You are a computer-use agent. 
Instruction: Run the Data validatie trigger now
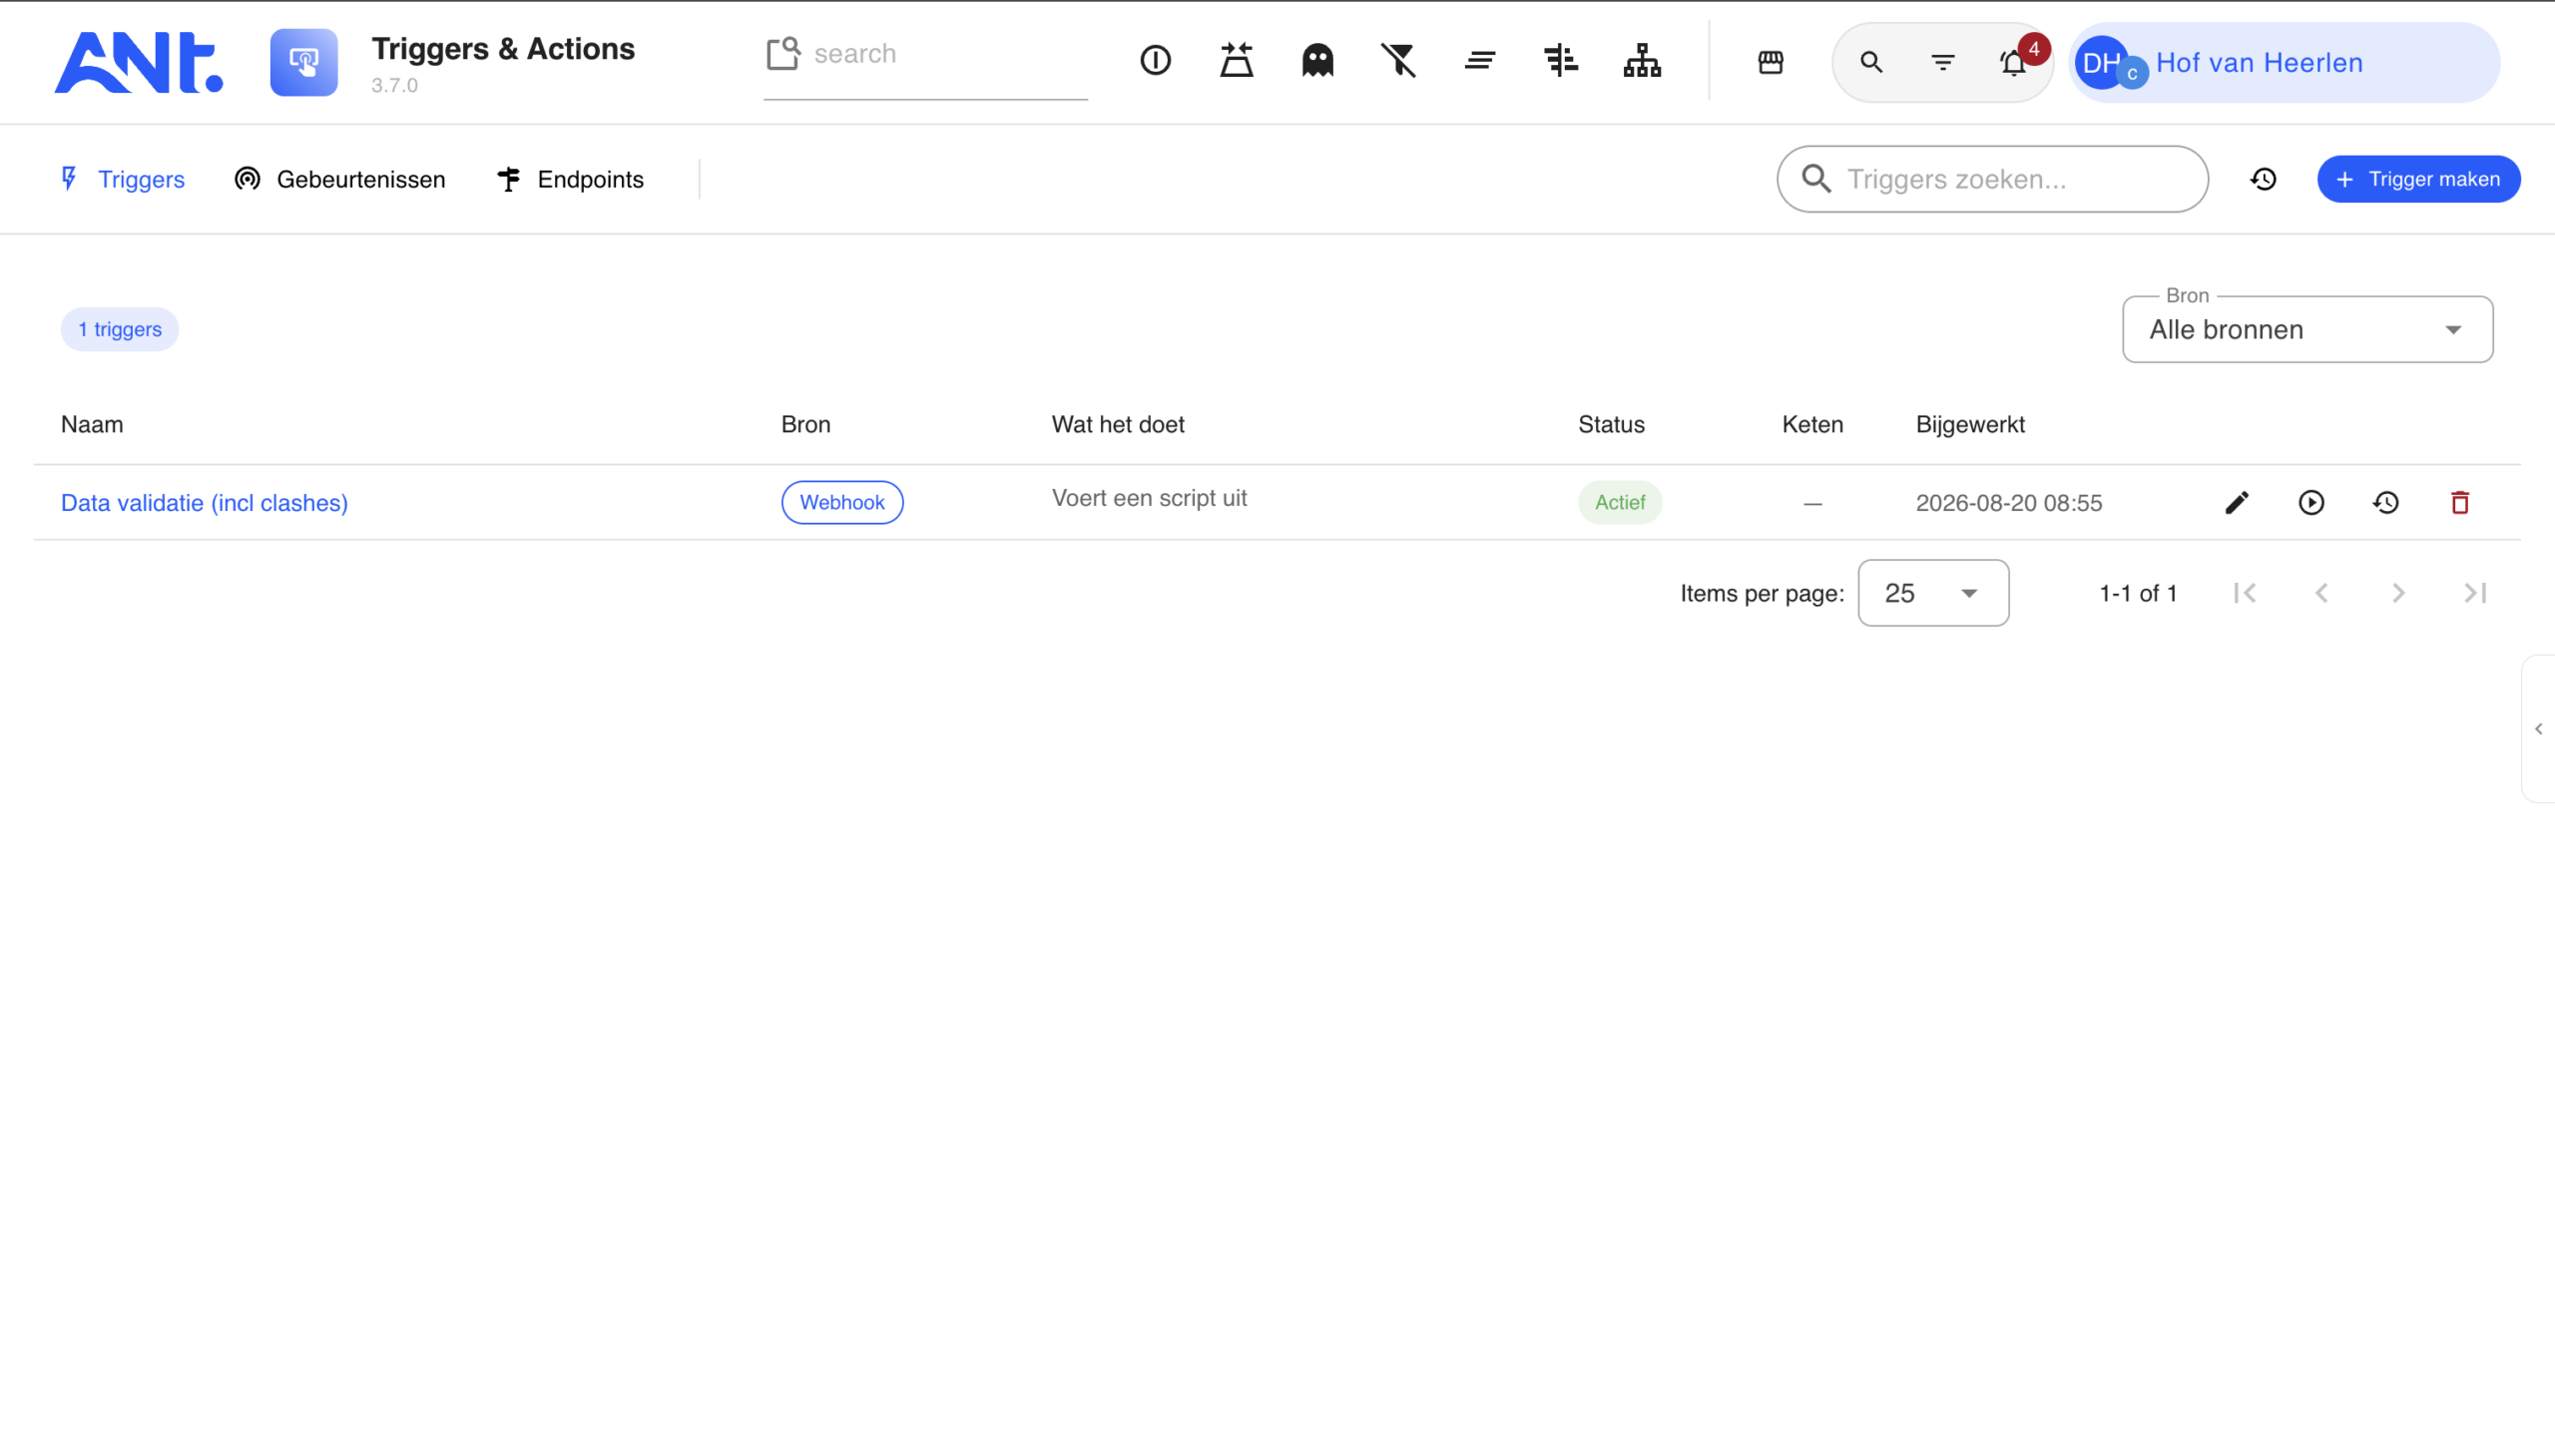tap(2310, 503)
